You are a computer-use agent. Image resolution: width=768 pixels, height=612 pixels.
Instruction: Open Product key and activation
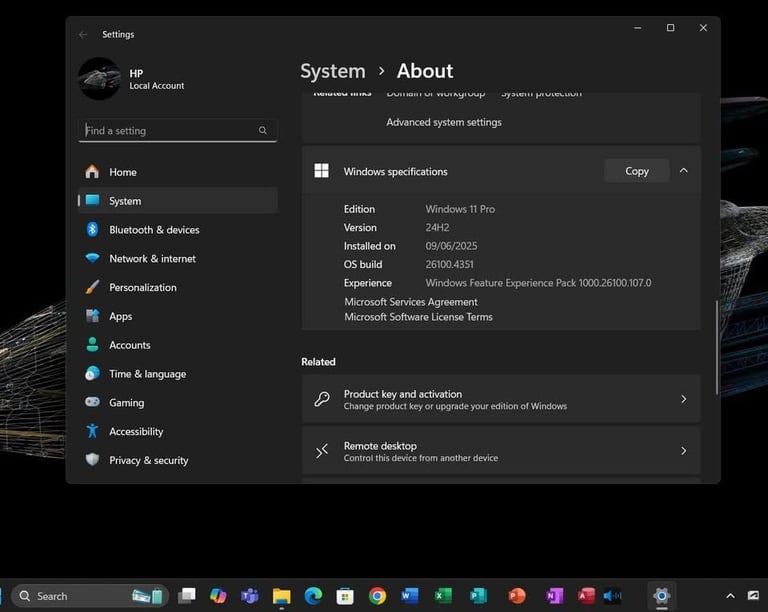pos(501,399)
